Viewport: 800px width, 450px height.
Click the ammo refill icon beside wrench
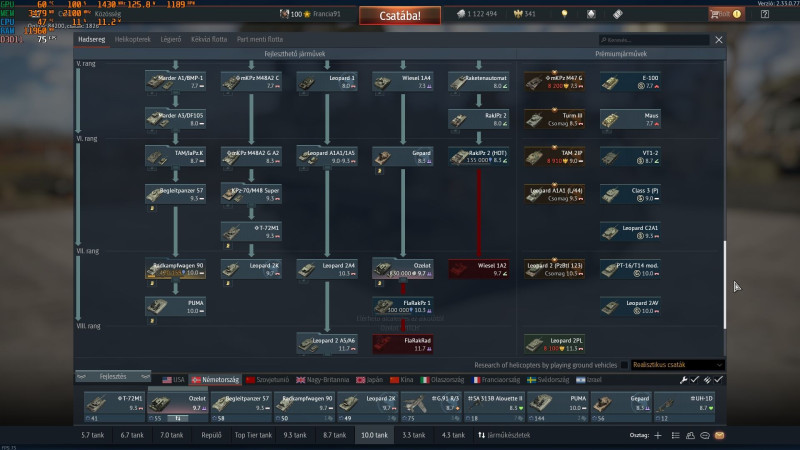[707, 380]
